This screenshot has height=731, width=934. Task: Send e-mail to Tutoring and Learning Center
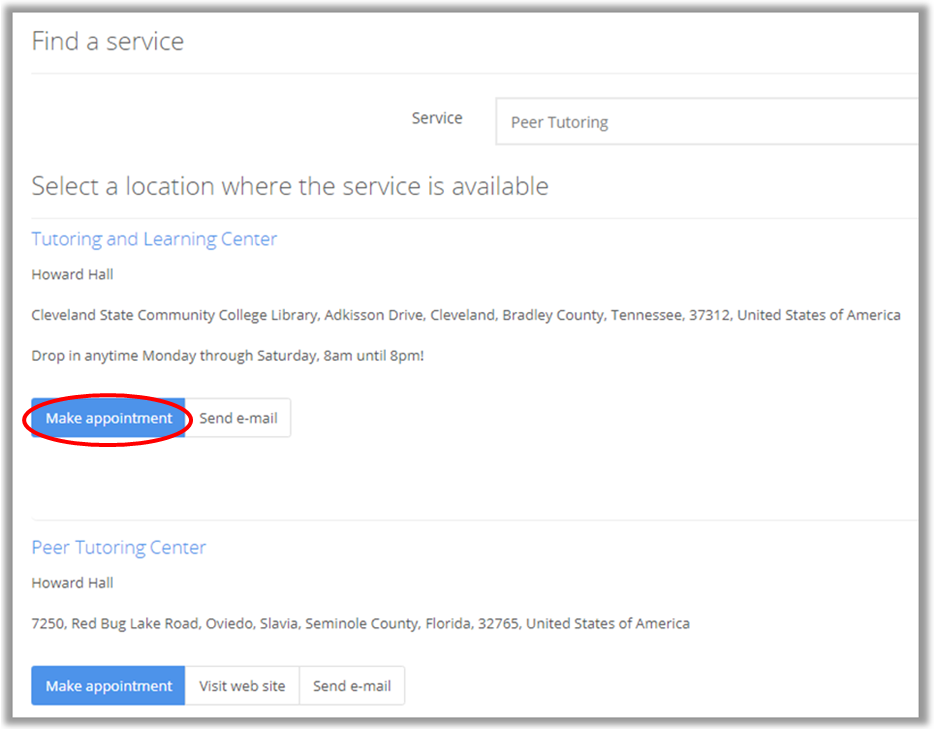(x=238, y=418)
